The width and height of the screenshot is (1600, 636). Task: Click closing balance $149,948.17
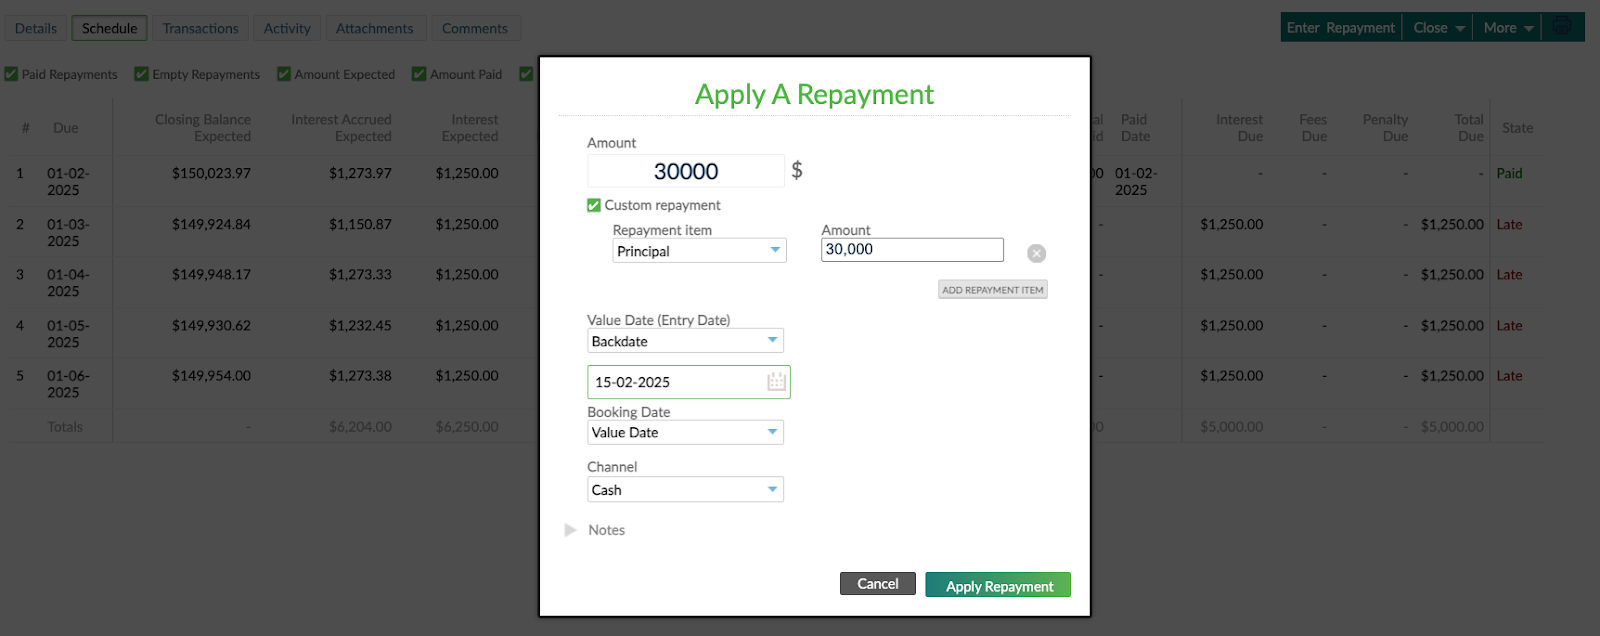point(211,274)
